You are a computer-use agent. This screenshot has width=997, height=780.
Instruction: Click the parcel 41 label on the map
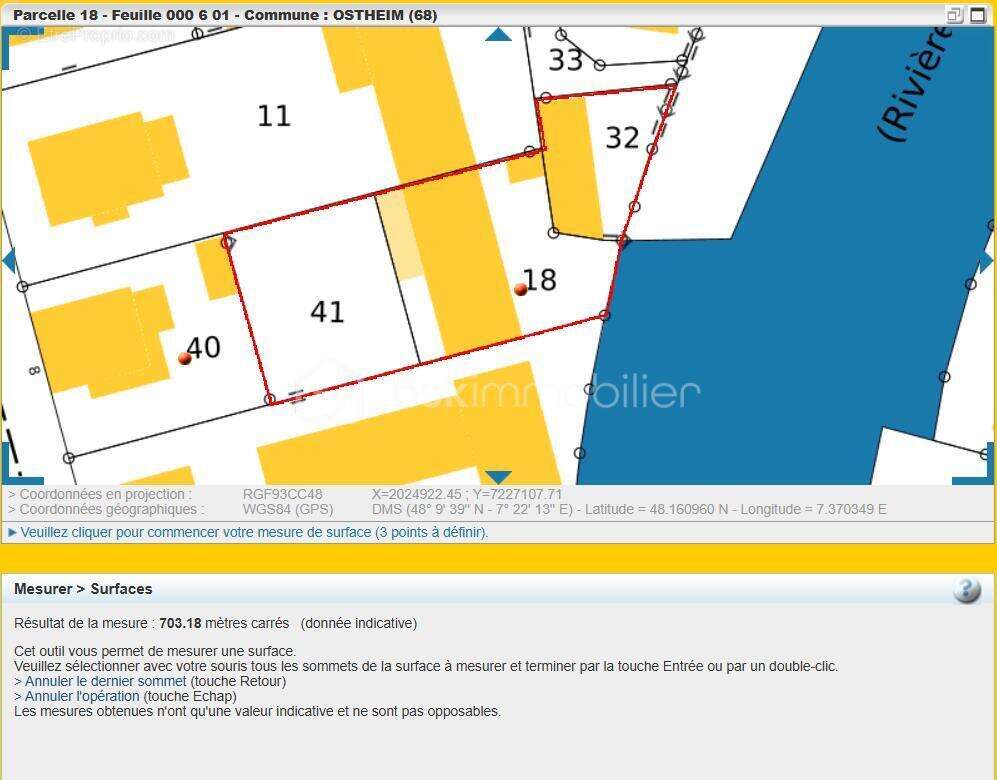coord(327,311)
